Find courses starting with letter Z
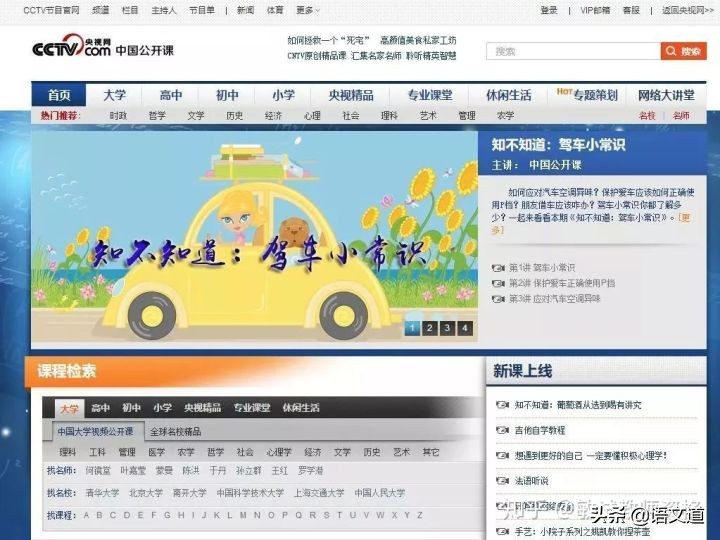This screenshot has width=720, height=540. pyautogui.click(x=419, y=515)
